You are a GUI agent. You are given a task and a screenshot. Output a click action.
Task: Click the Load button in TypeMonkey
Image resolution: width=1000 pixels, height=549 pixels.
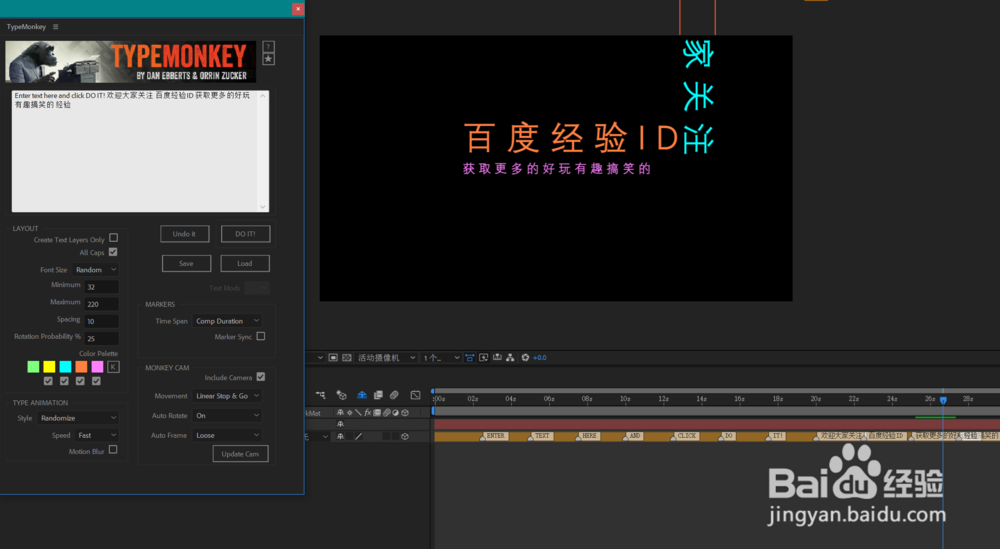245,263
